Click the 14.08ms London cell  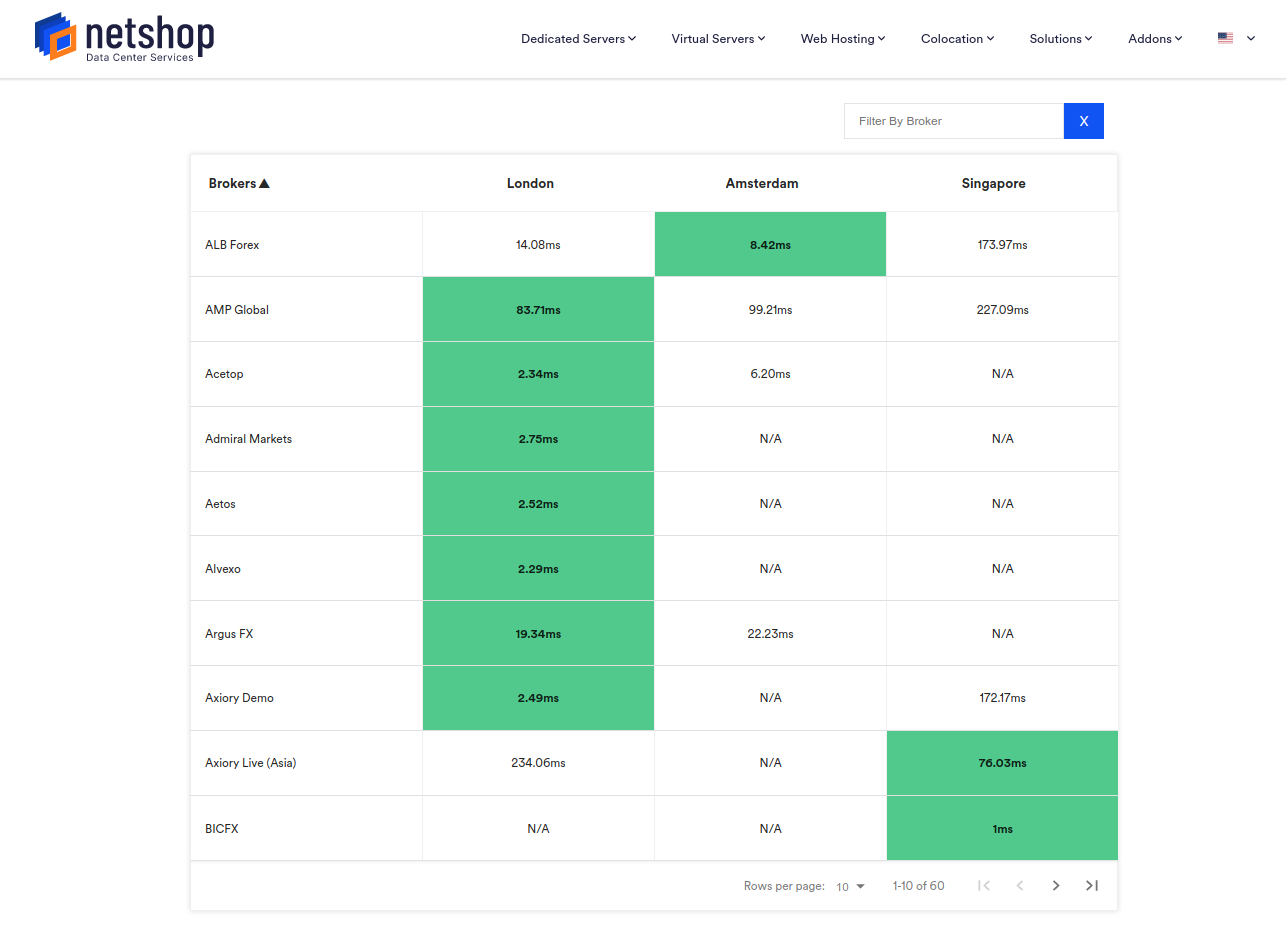(x=538, y=244)
